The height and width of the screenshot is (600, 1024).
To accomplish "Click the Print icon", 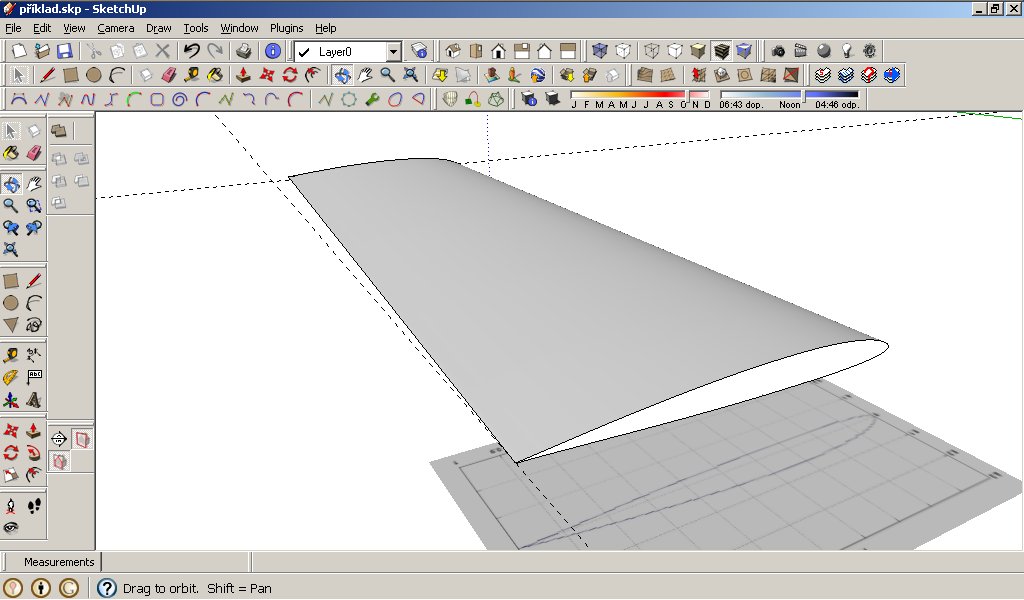I will tap(243, 51).
